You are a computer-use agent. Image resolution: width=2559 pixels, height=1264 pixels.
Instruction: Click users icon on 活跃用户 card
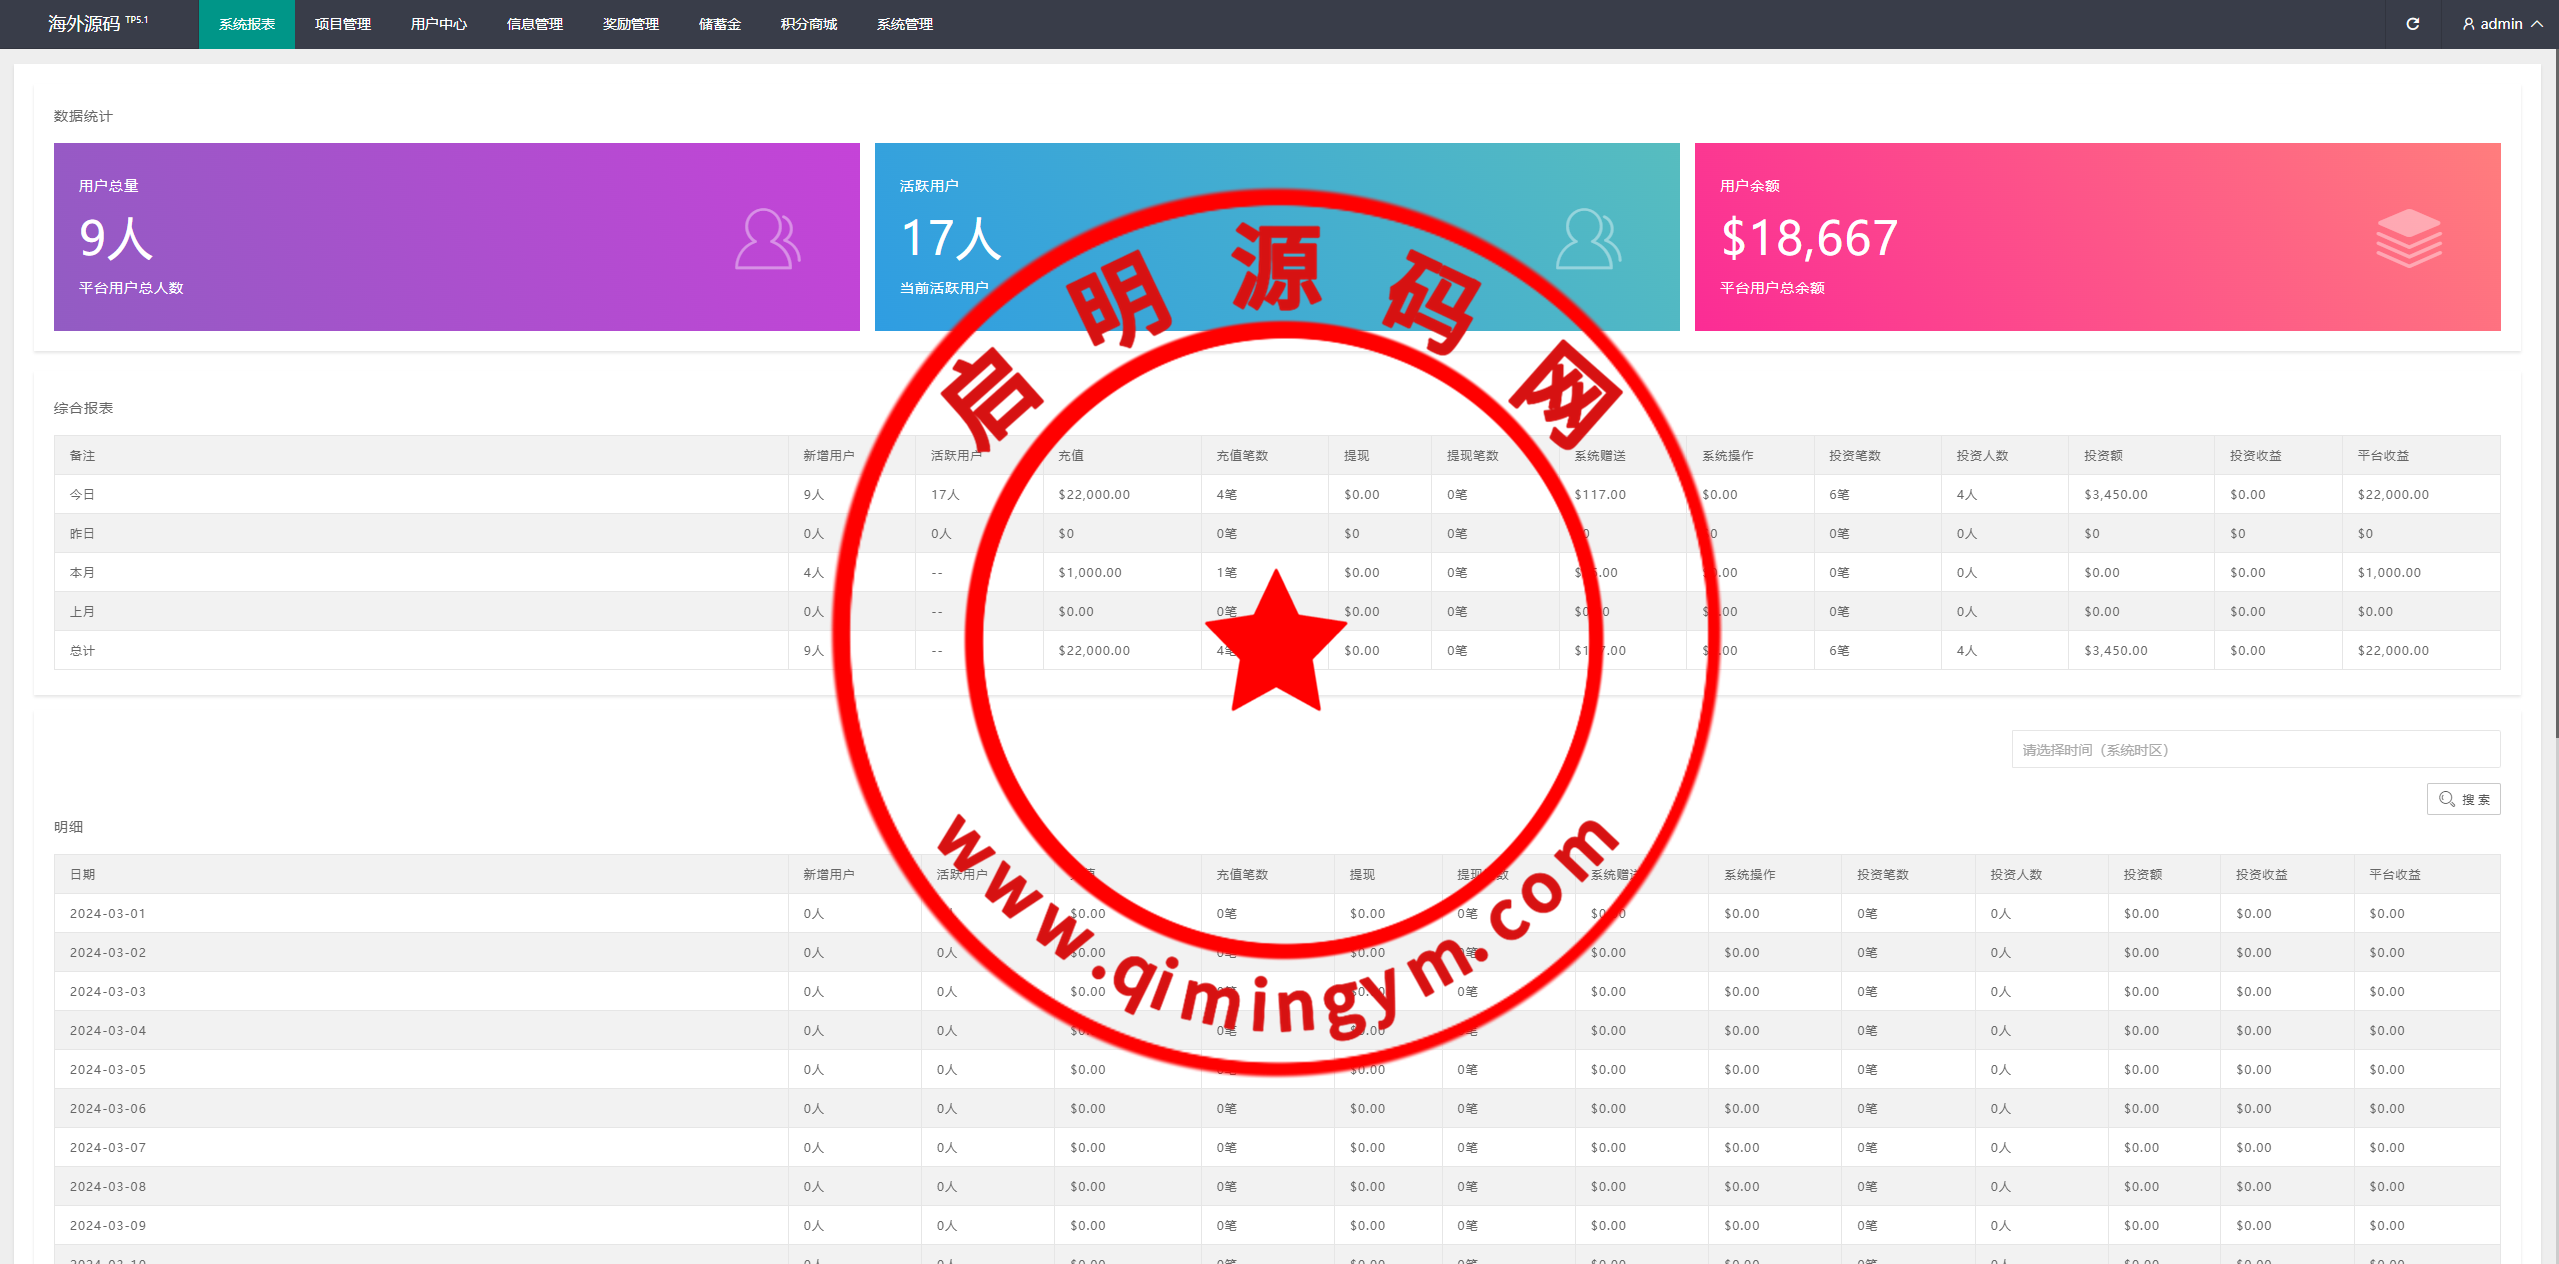click(x=1588, y=239)
